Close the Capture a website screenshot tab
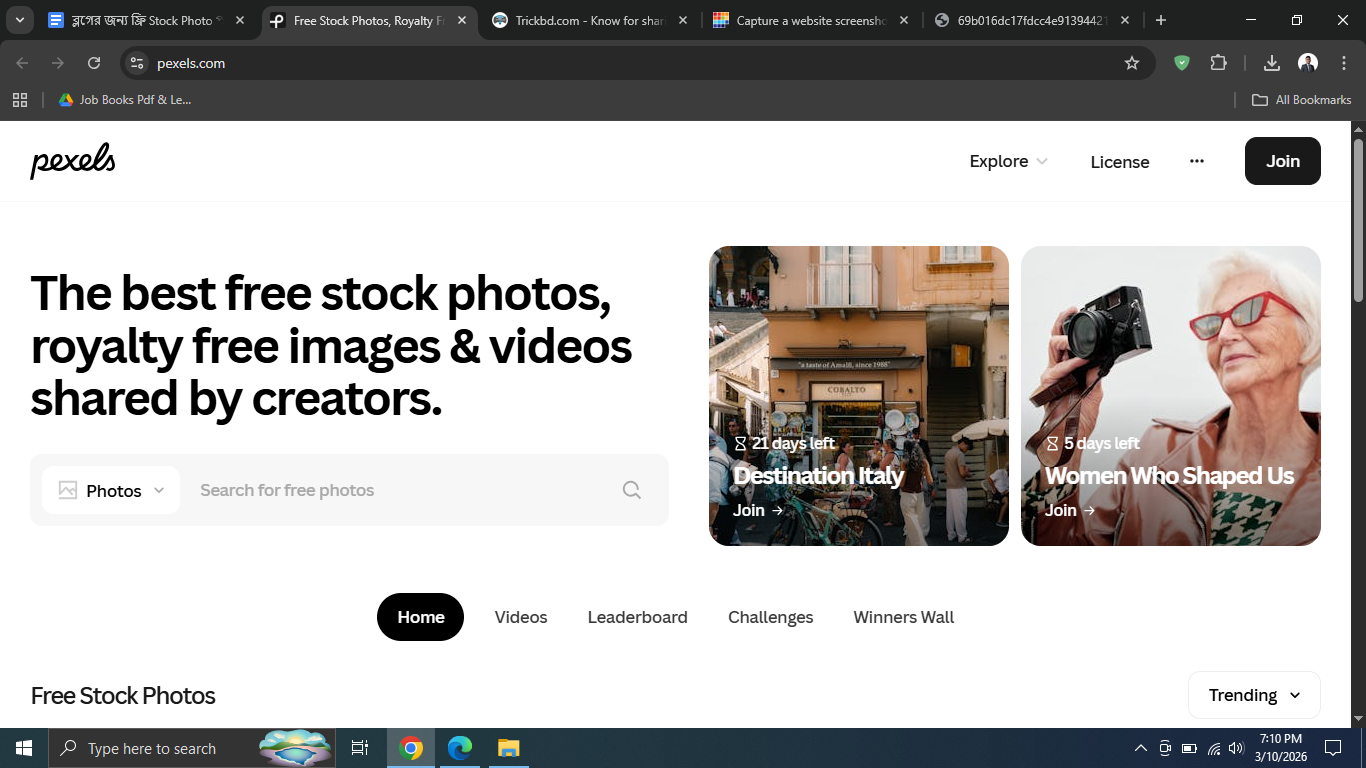 coord(904,20)
